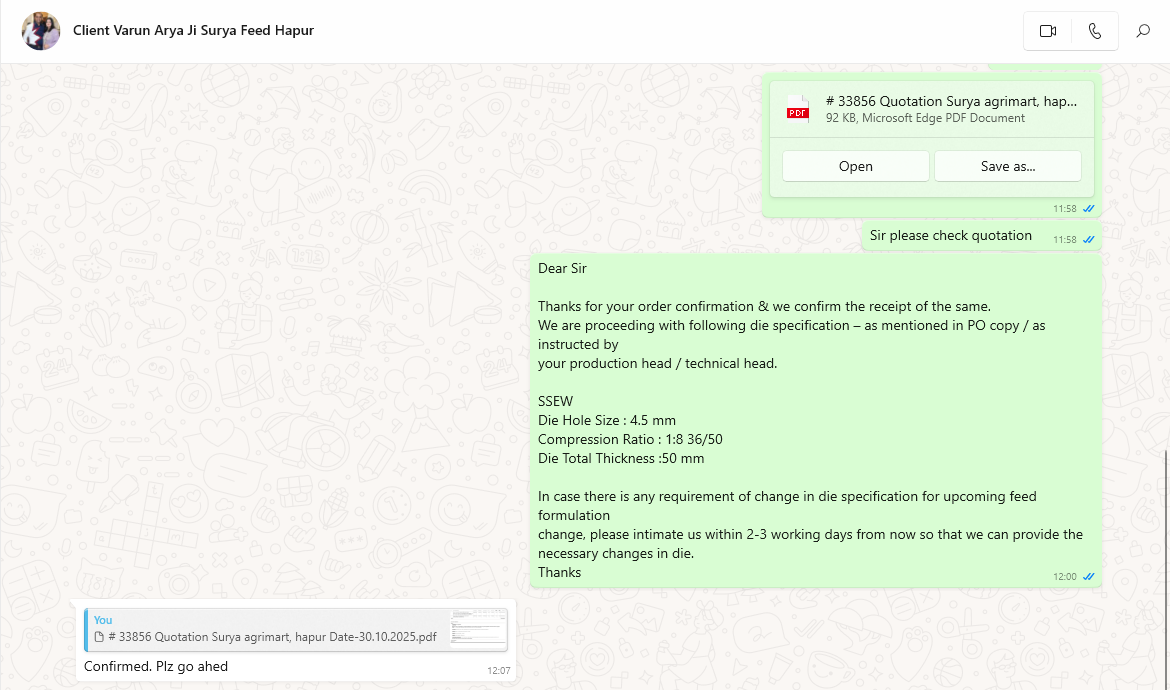
Task: Click the red PDF icon in the attachment
Action: [x=797, y=109]
